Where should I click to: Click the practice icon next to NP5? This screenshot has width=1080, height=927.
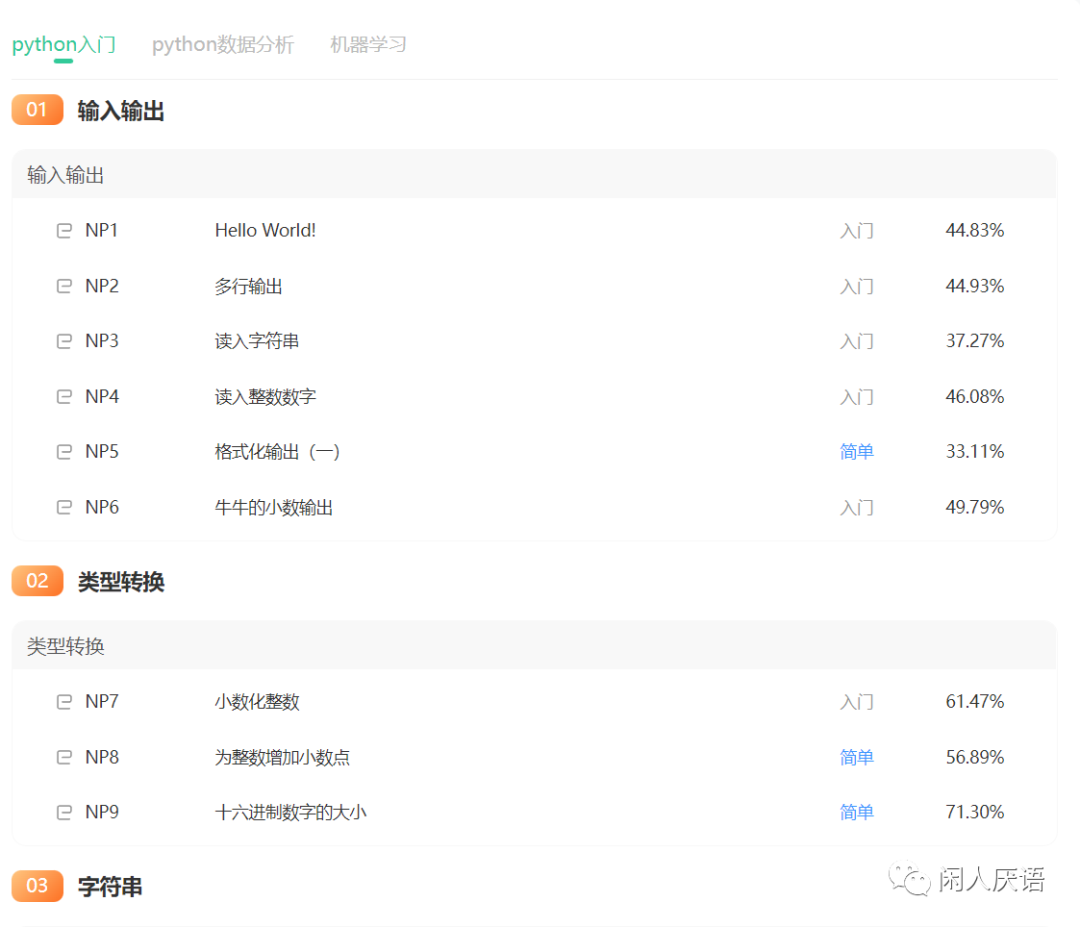click(63, 451)
